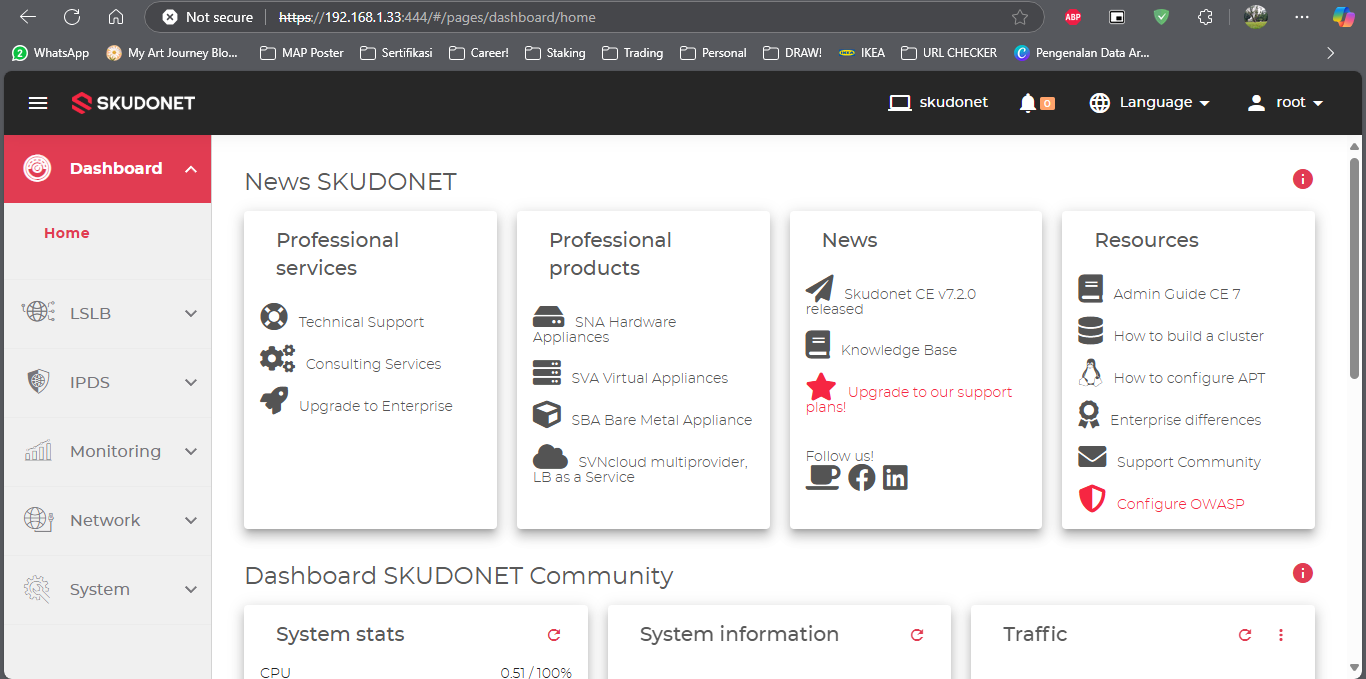Select Home in the sidebar menu
The height and width of the screenshot is (679, 1366).
(67, 233)
